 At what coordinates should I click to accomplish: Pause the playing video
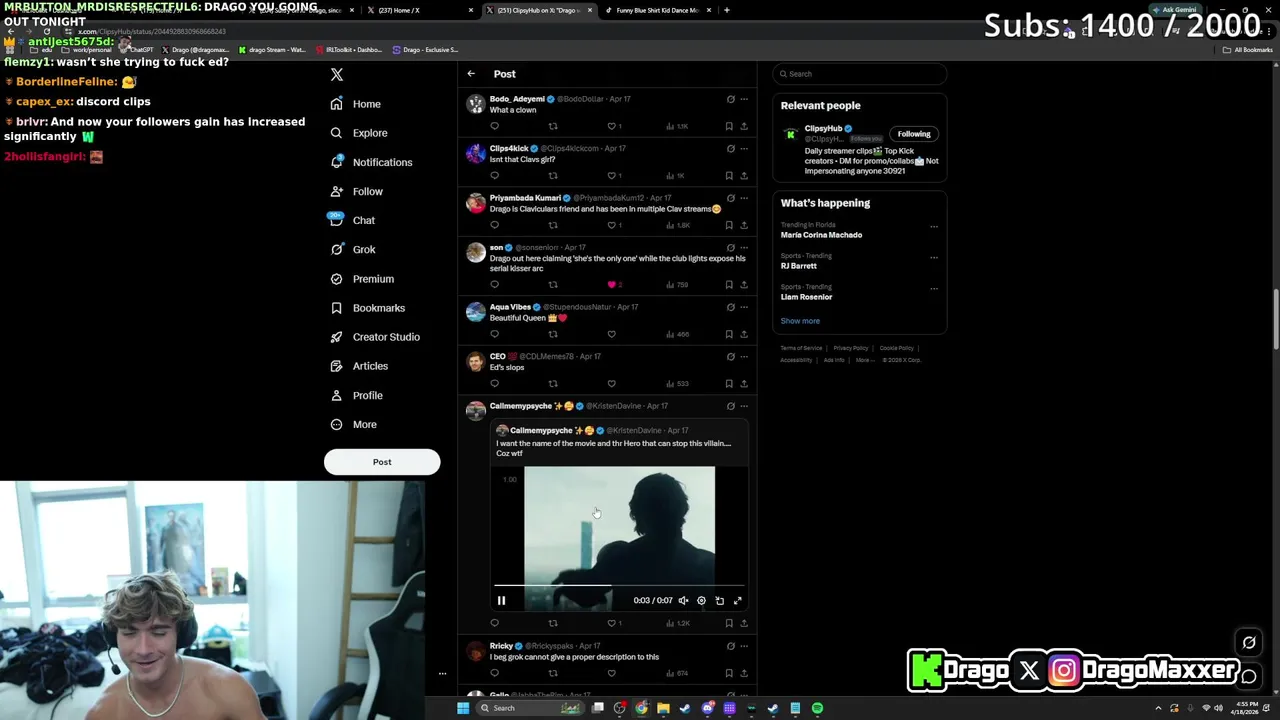[x=501, y=601]
